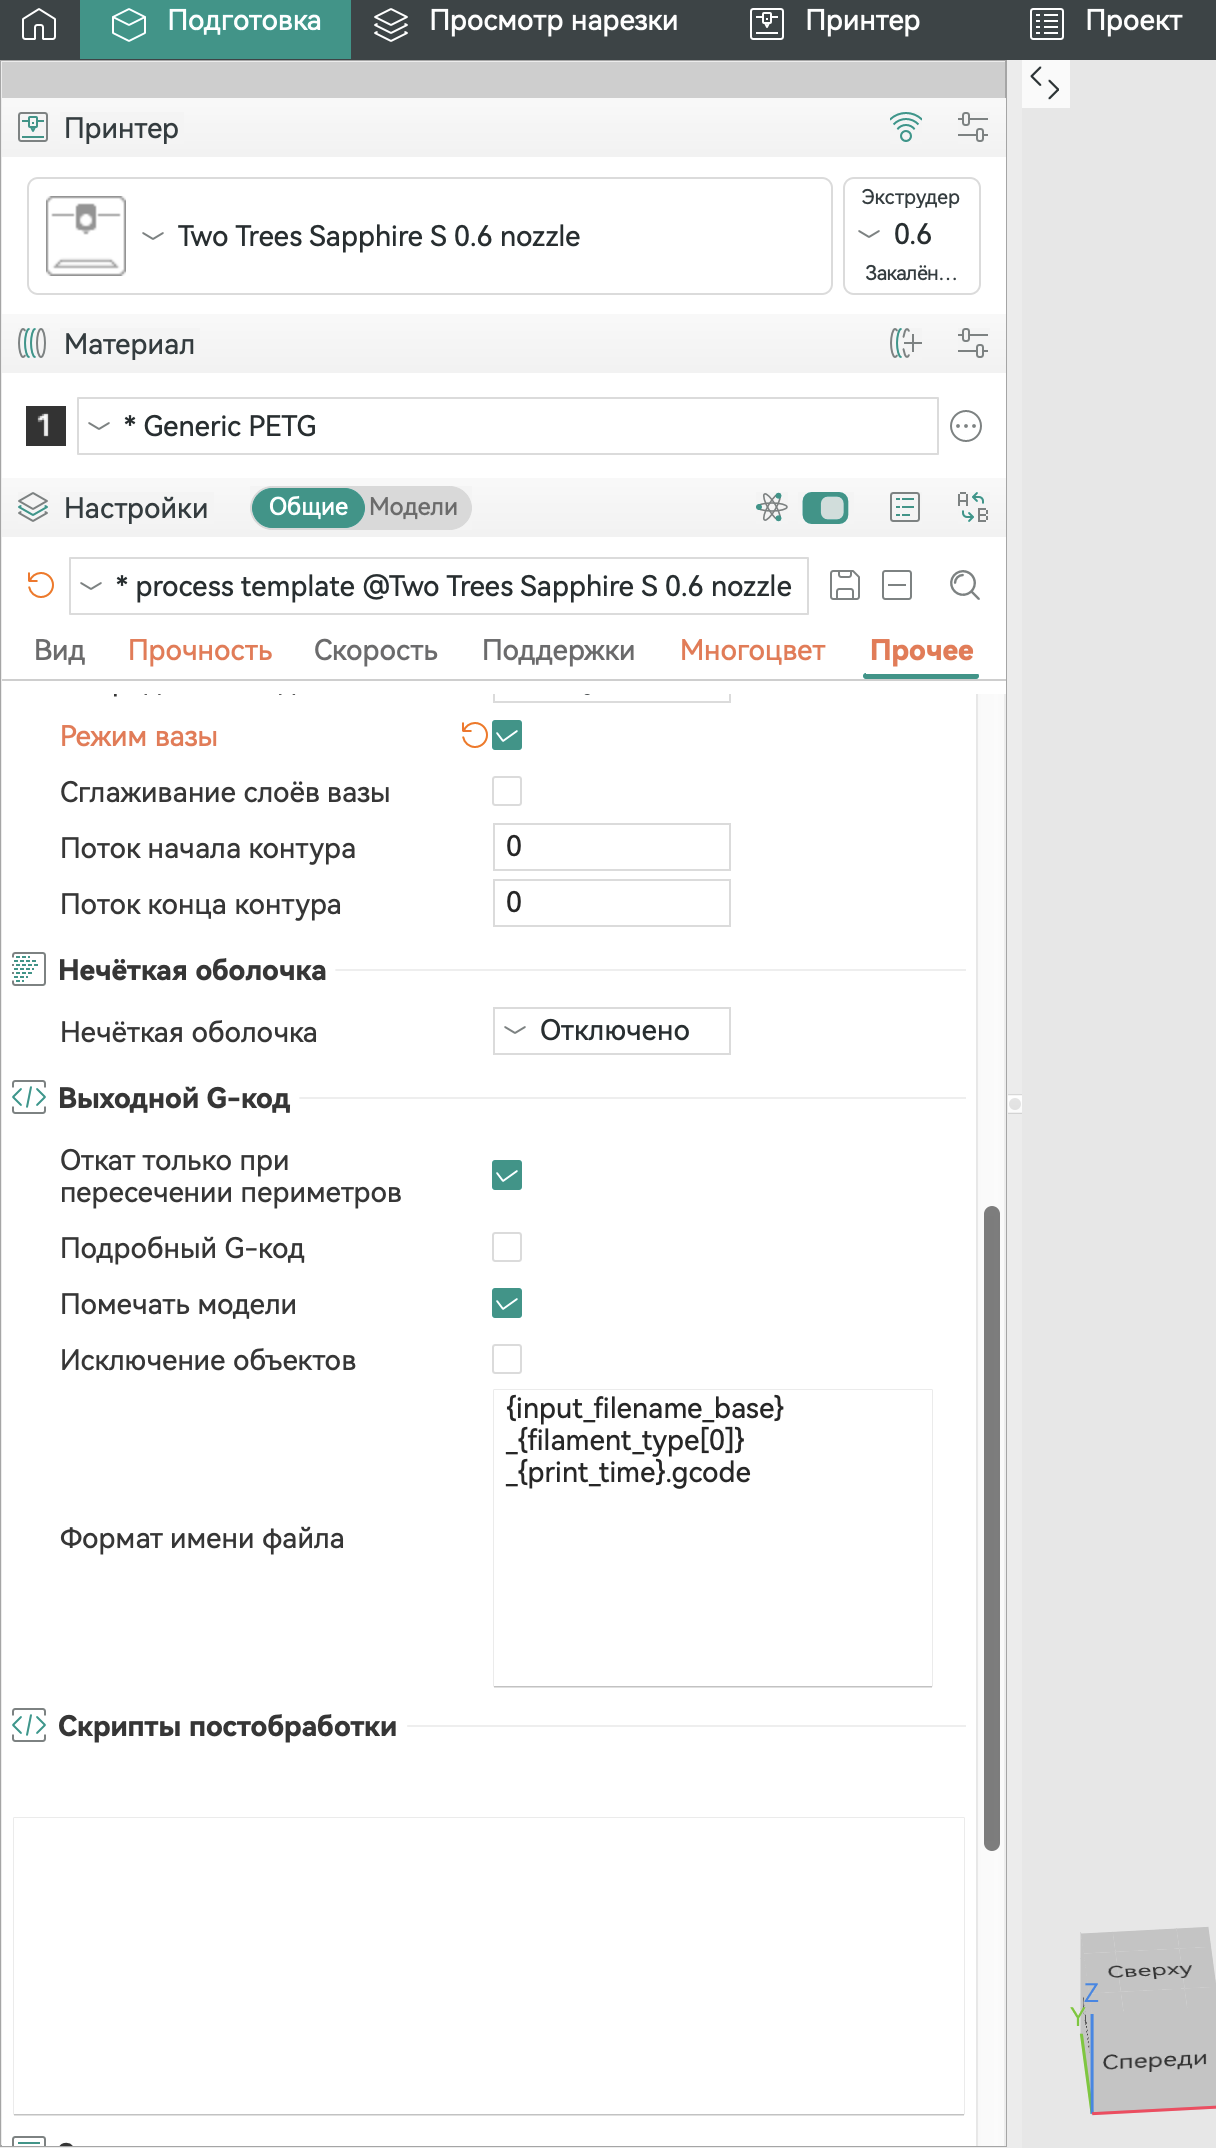Click collapse sidebar arrows icon
The image size is (1216, 2148).
click(1045, 83)
